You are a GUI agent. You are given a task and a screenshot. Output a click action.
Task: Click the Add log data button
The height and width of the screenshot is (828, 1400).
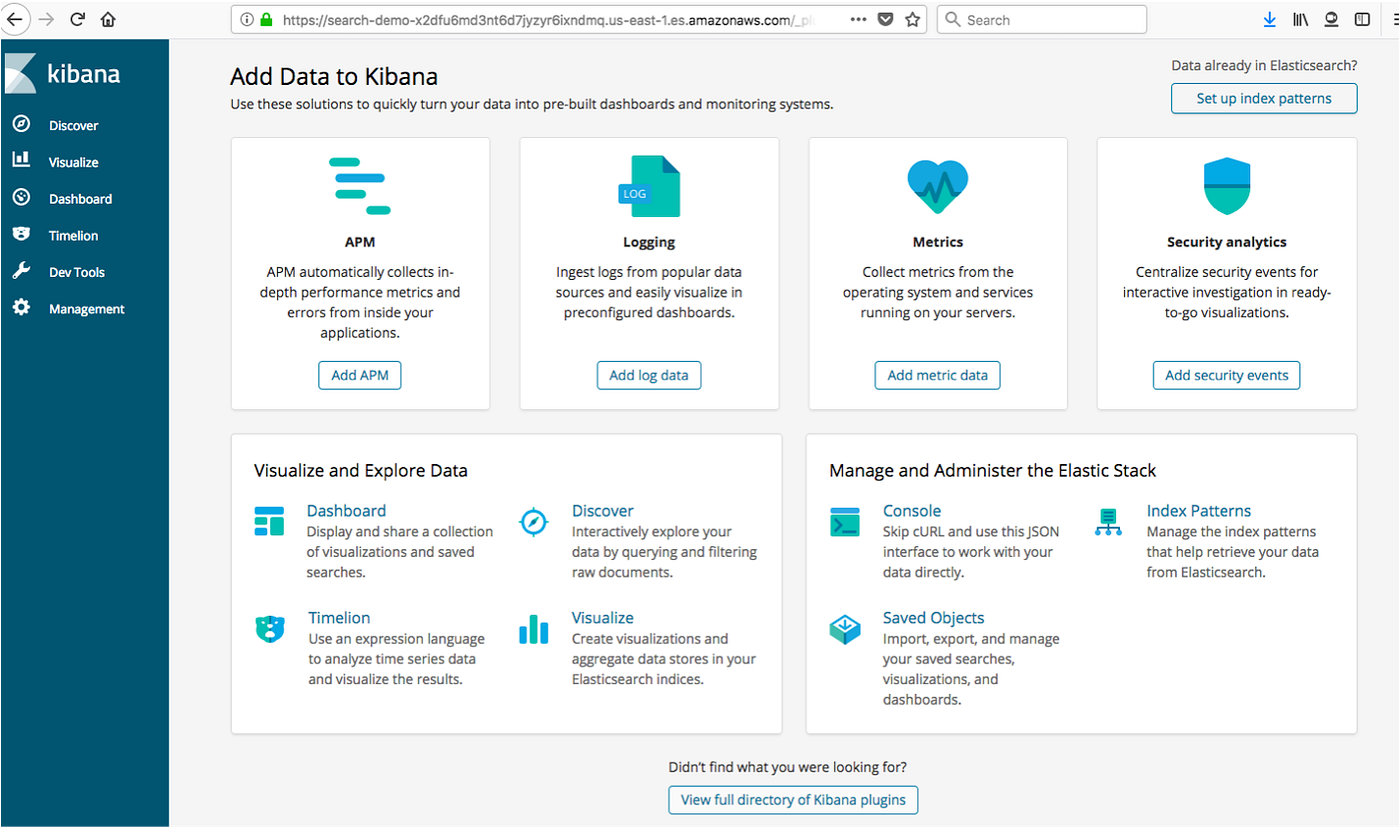point(648,375)
